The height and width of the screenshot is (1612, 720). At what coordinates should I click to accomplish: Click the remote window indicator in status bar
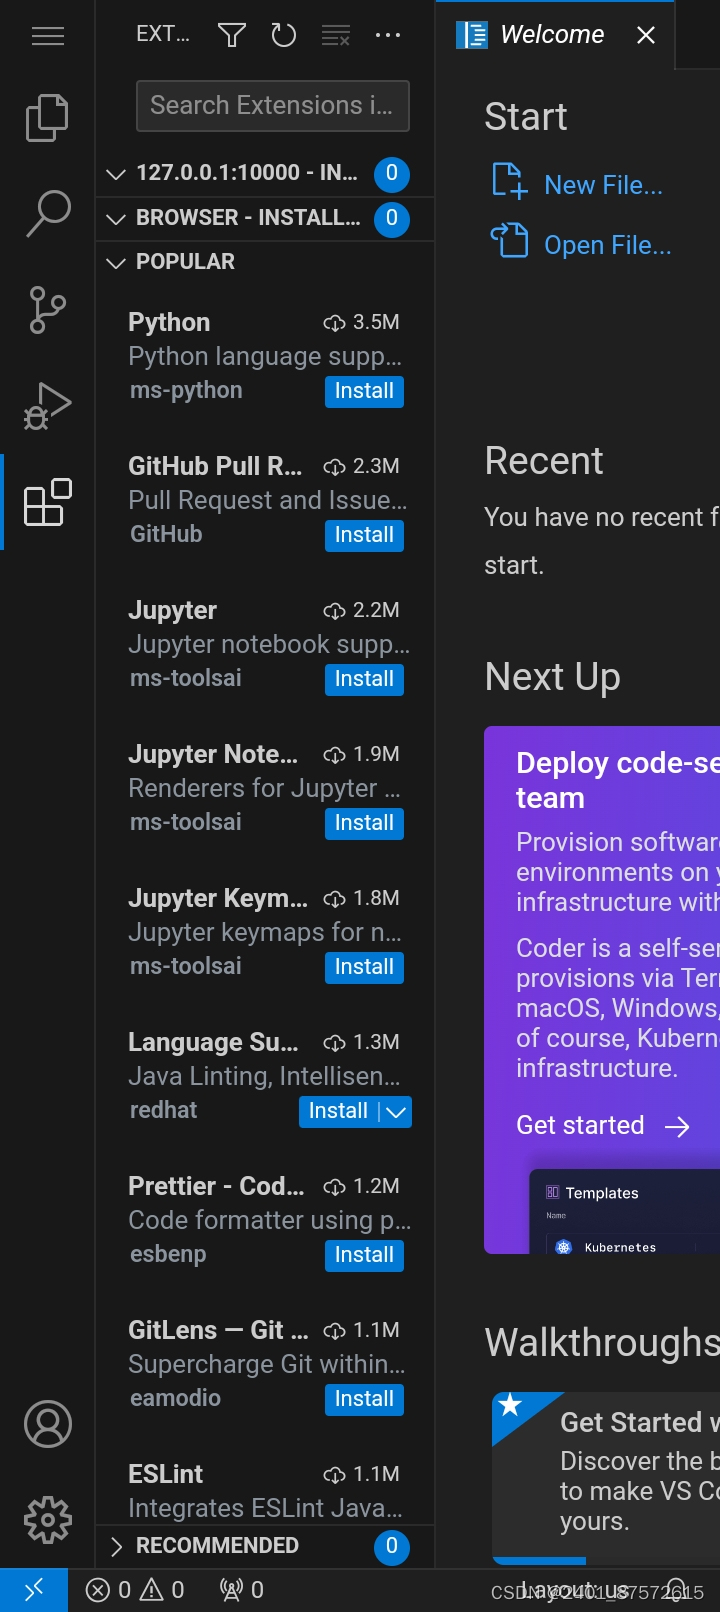click(x=34, y=1590)
